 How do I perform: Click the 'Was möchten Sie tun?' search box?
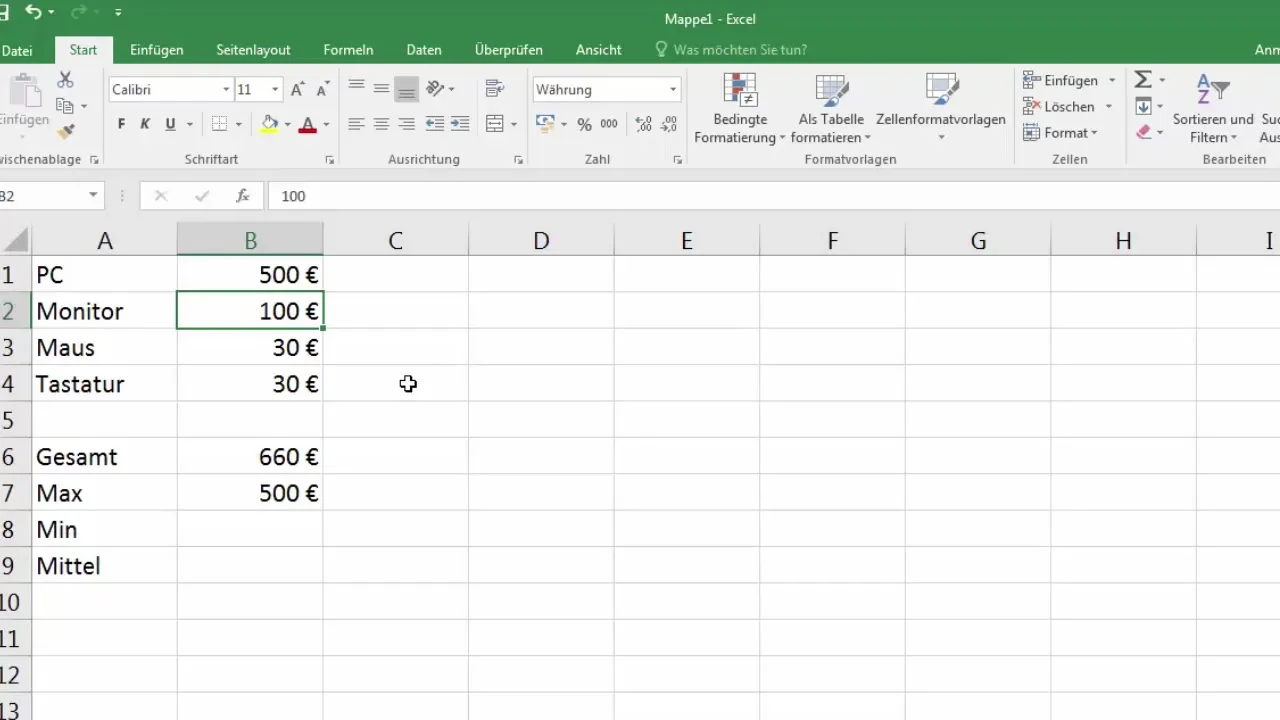731,50
